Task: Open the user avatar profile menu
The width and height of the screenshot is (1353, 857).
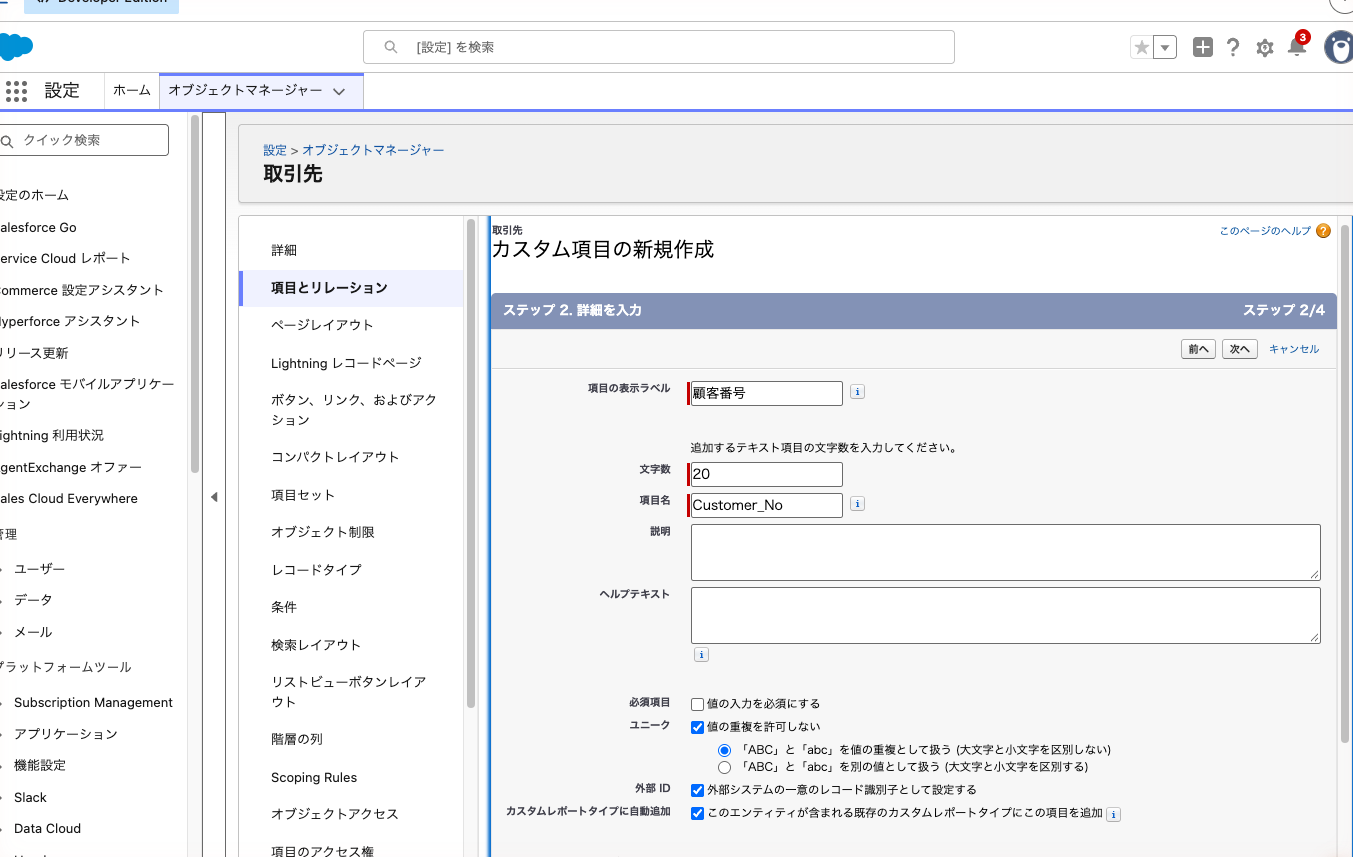Action: 1338,47
